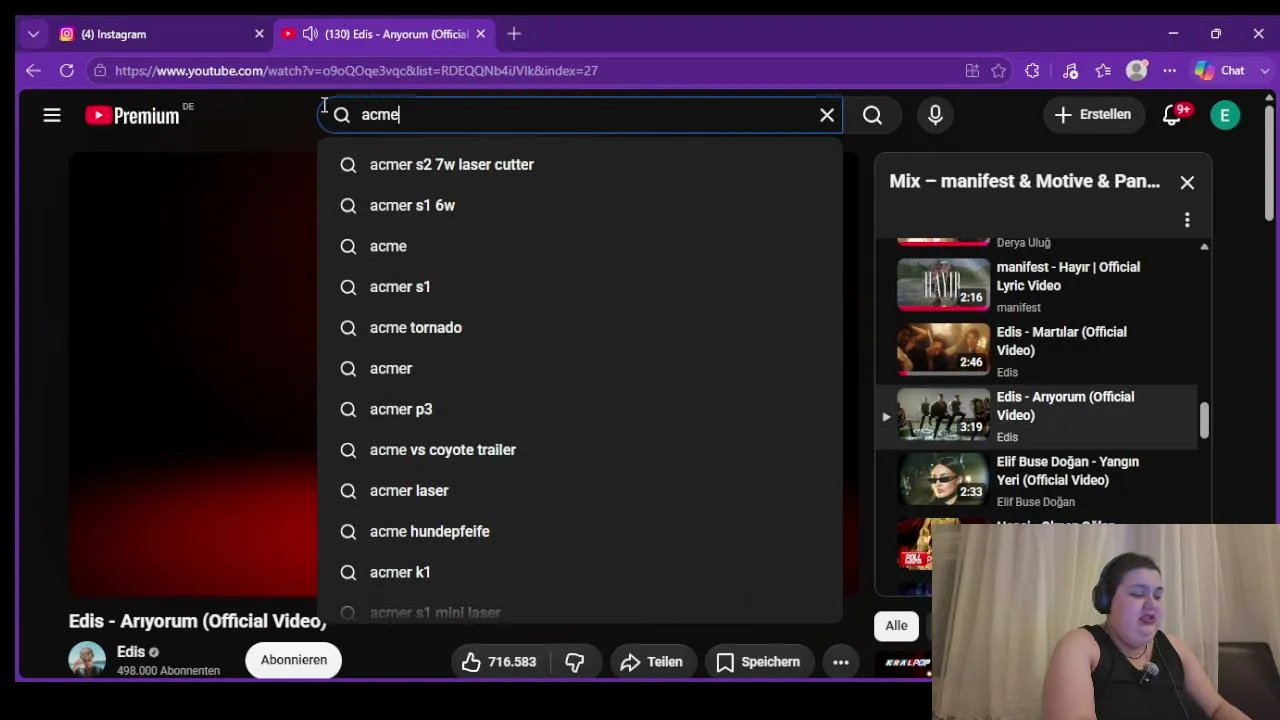
Task: Share the video via Teilen
Action: pos(652,662)
